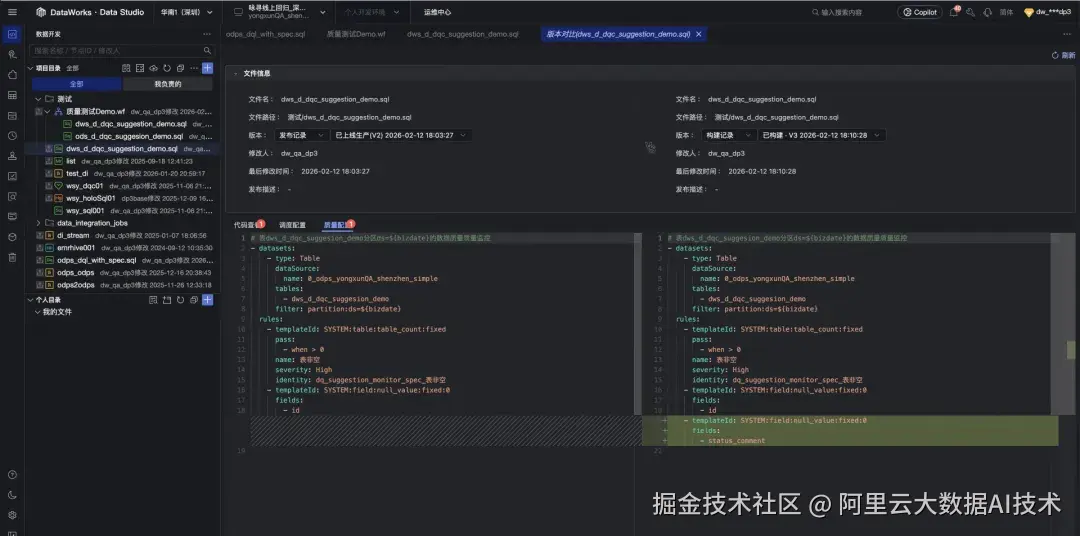Switch to the 调度配置 tab
The width and height of the screenshot is (1080, 536).
tap(292, 225)
